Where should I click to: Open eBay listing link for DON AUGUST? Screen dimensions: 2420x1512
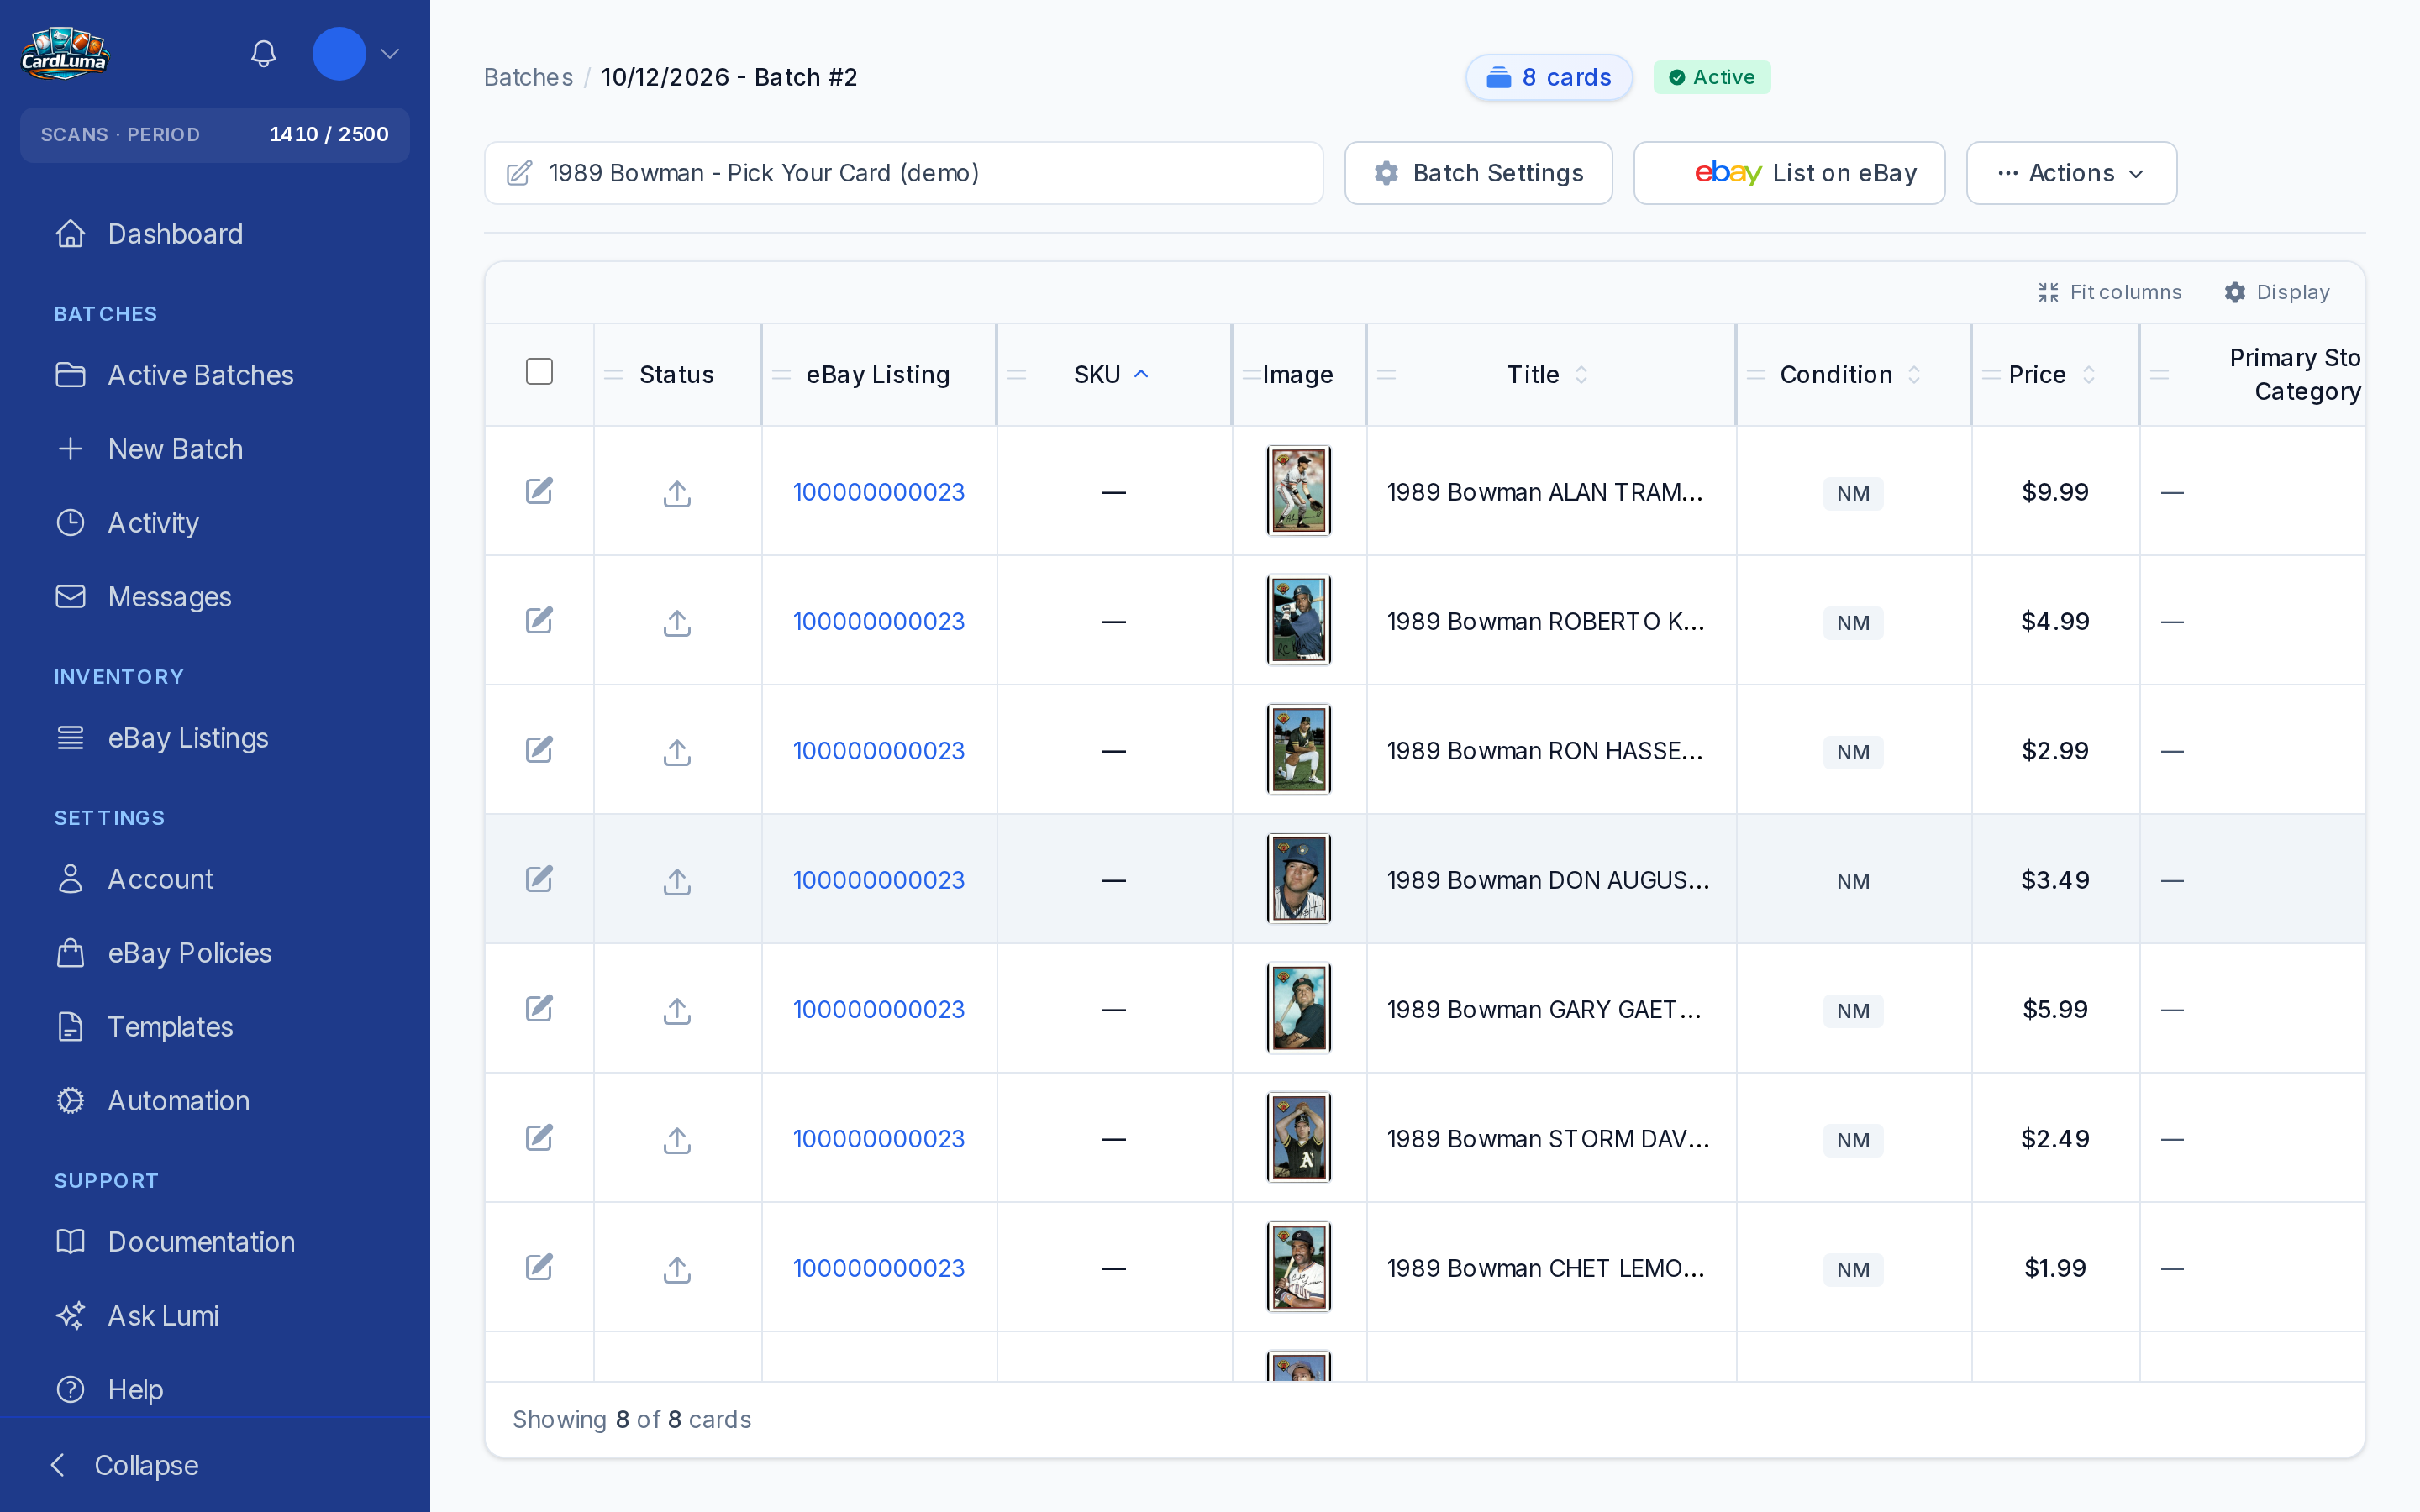point(878,880)
